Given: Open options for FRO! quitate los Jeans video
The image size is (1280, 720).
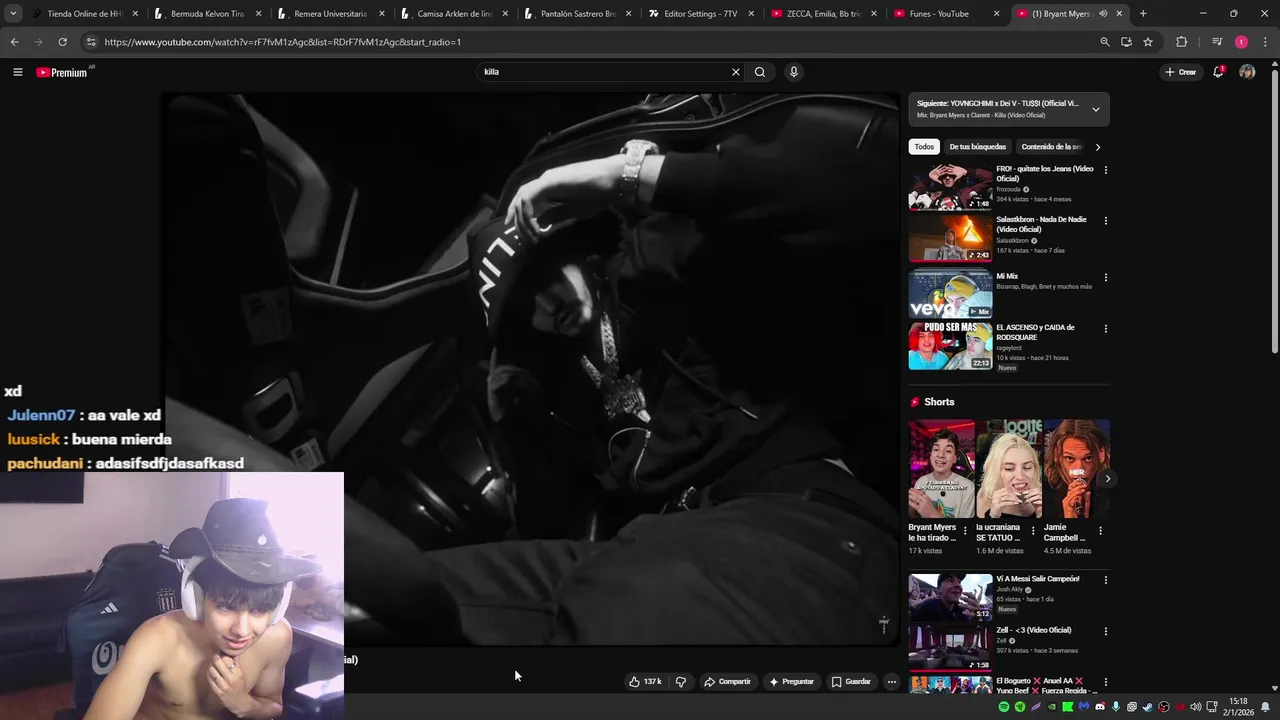Looking at the screenshot, I should [1105, 170].
